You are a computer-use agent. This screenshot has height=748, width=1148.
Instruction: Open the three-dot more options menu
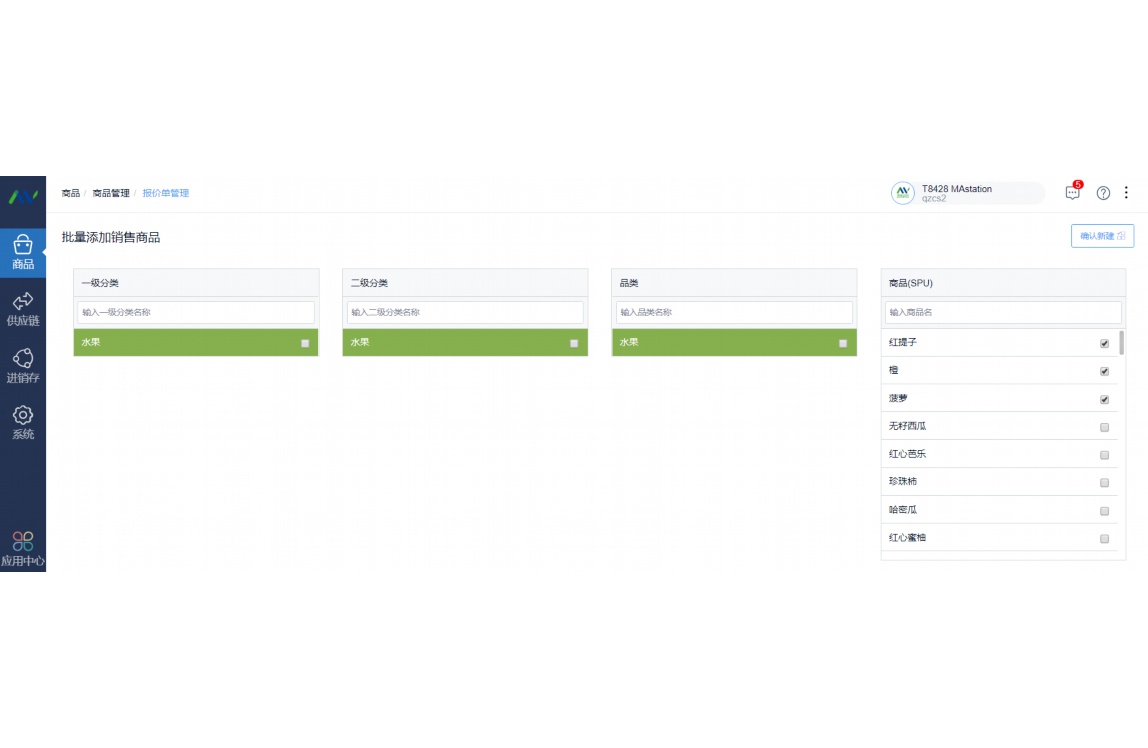pos(1127,193)
